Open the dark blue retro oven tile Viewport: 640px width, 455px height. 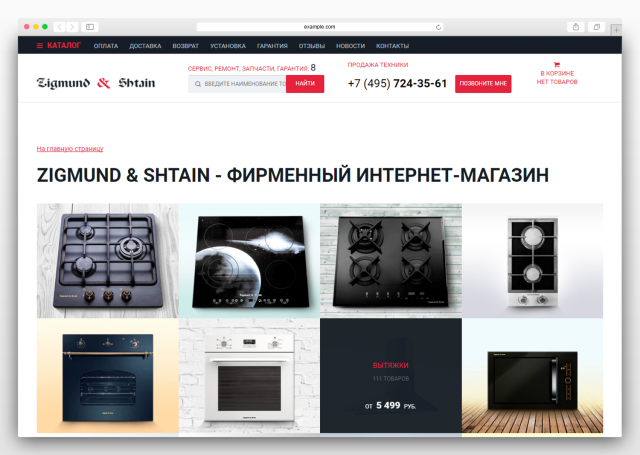[108, 375]
